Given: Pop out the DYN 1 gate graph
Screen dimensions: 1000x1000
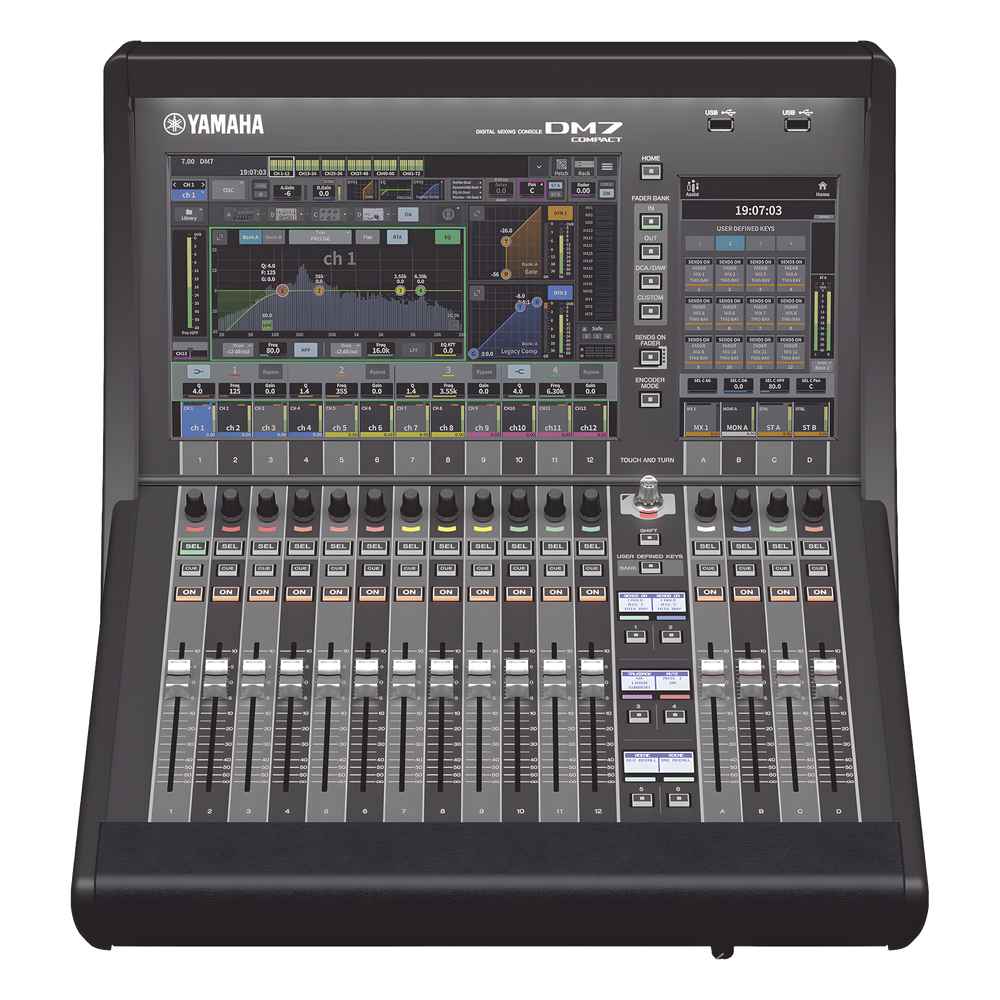Looking at the screenshot, I should pyautogui.click(x=477, y=214).
